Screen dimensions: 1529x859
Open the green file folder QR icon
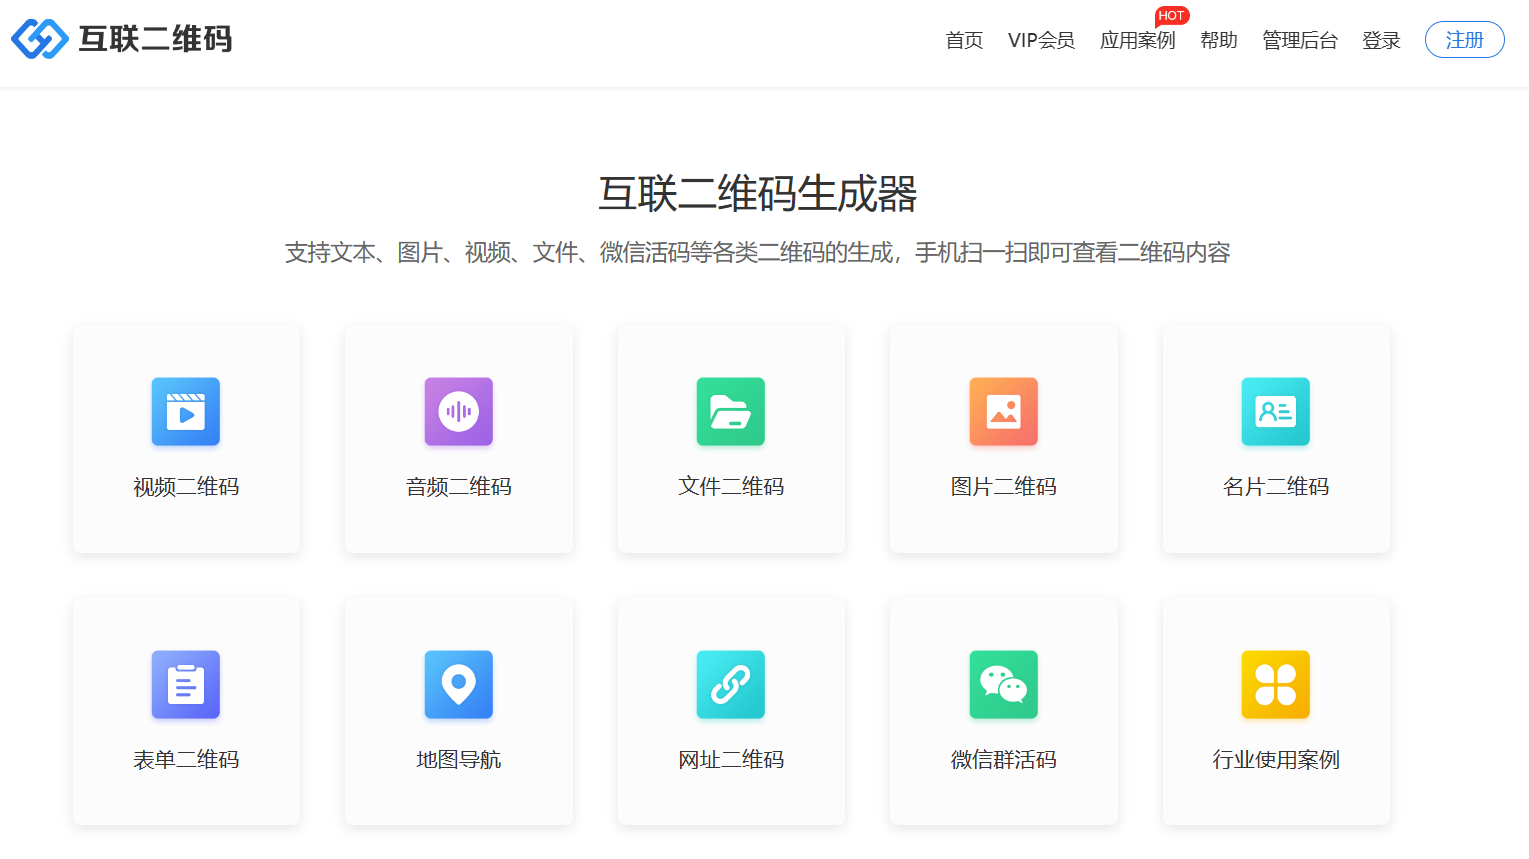pyautogui.click(x=731, y=411)
